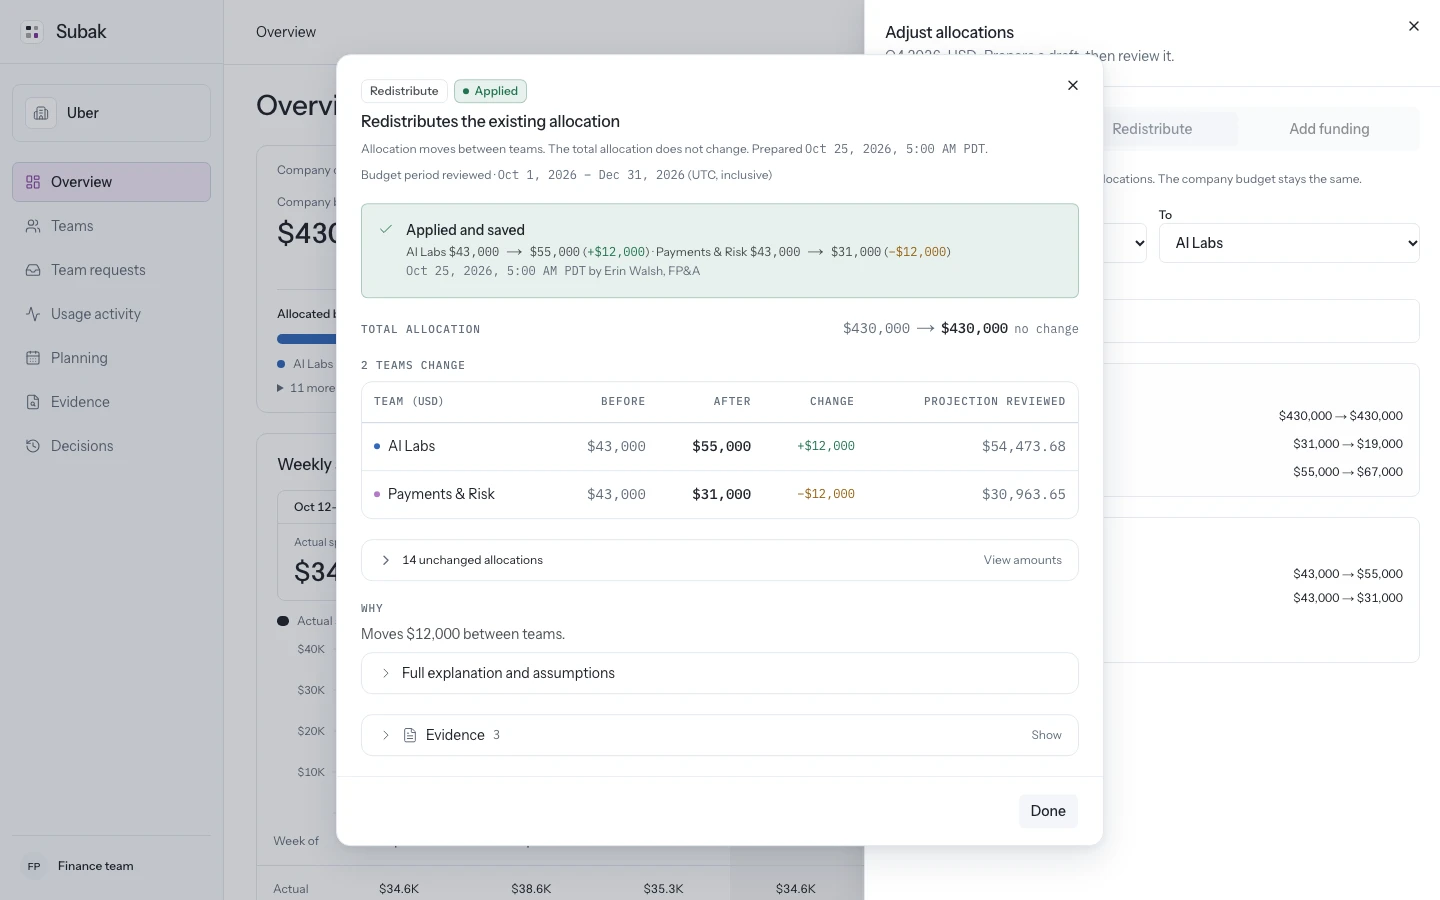Click the Teams people icon
This screenshot has width=1440, height=900.
(33, 226)
